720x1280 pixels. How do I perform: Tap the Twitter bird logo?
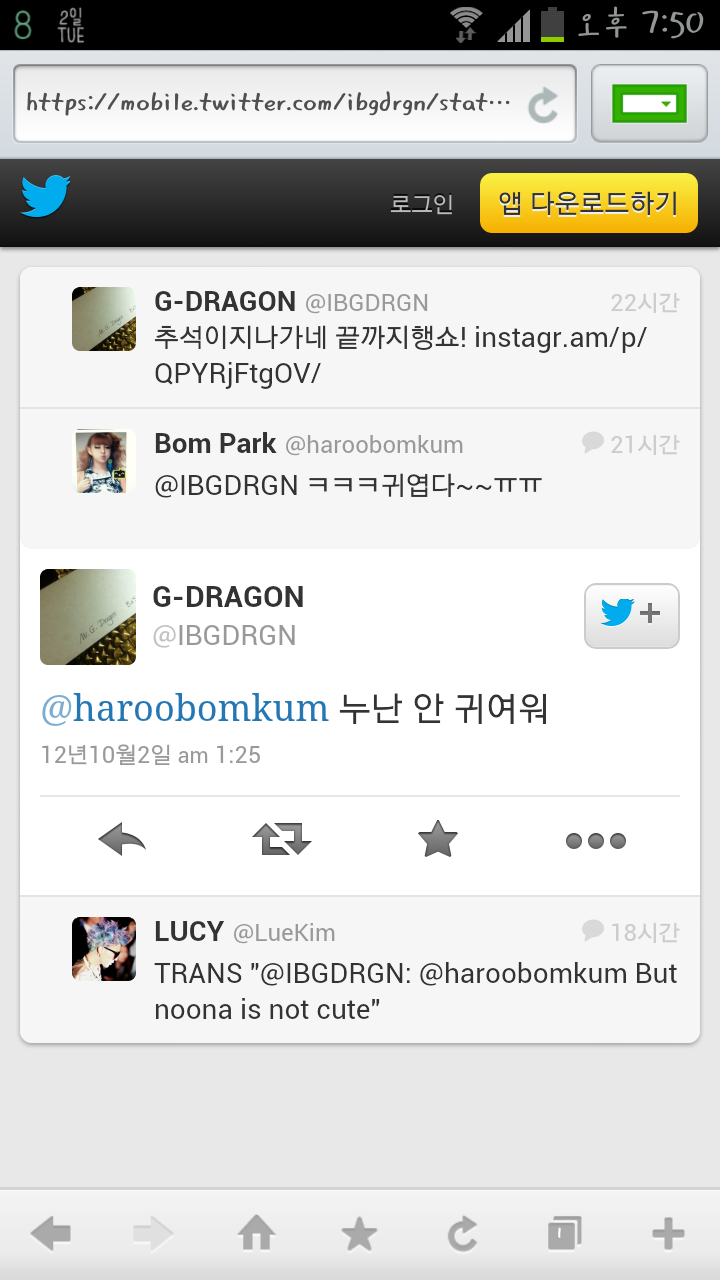click(46, 197)
